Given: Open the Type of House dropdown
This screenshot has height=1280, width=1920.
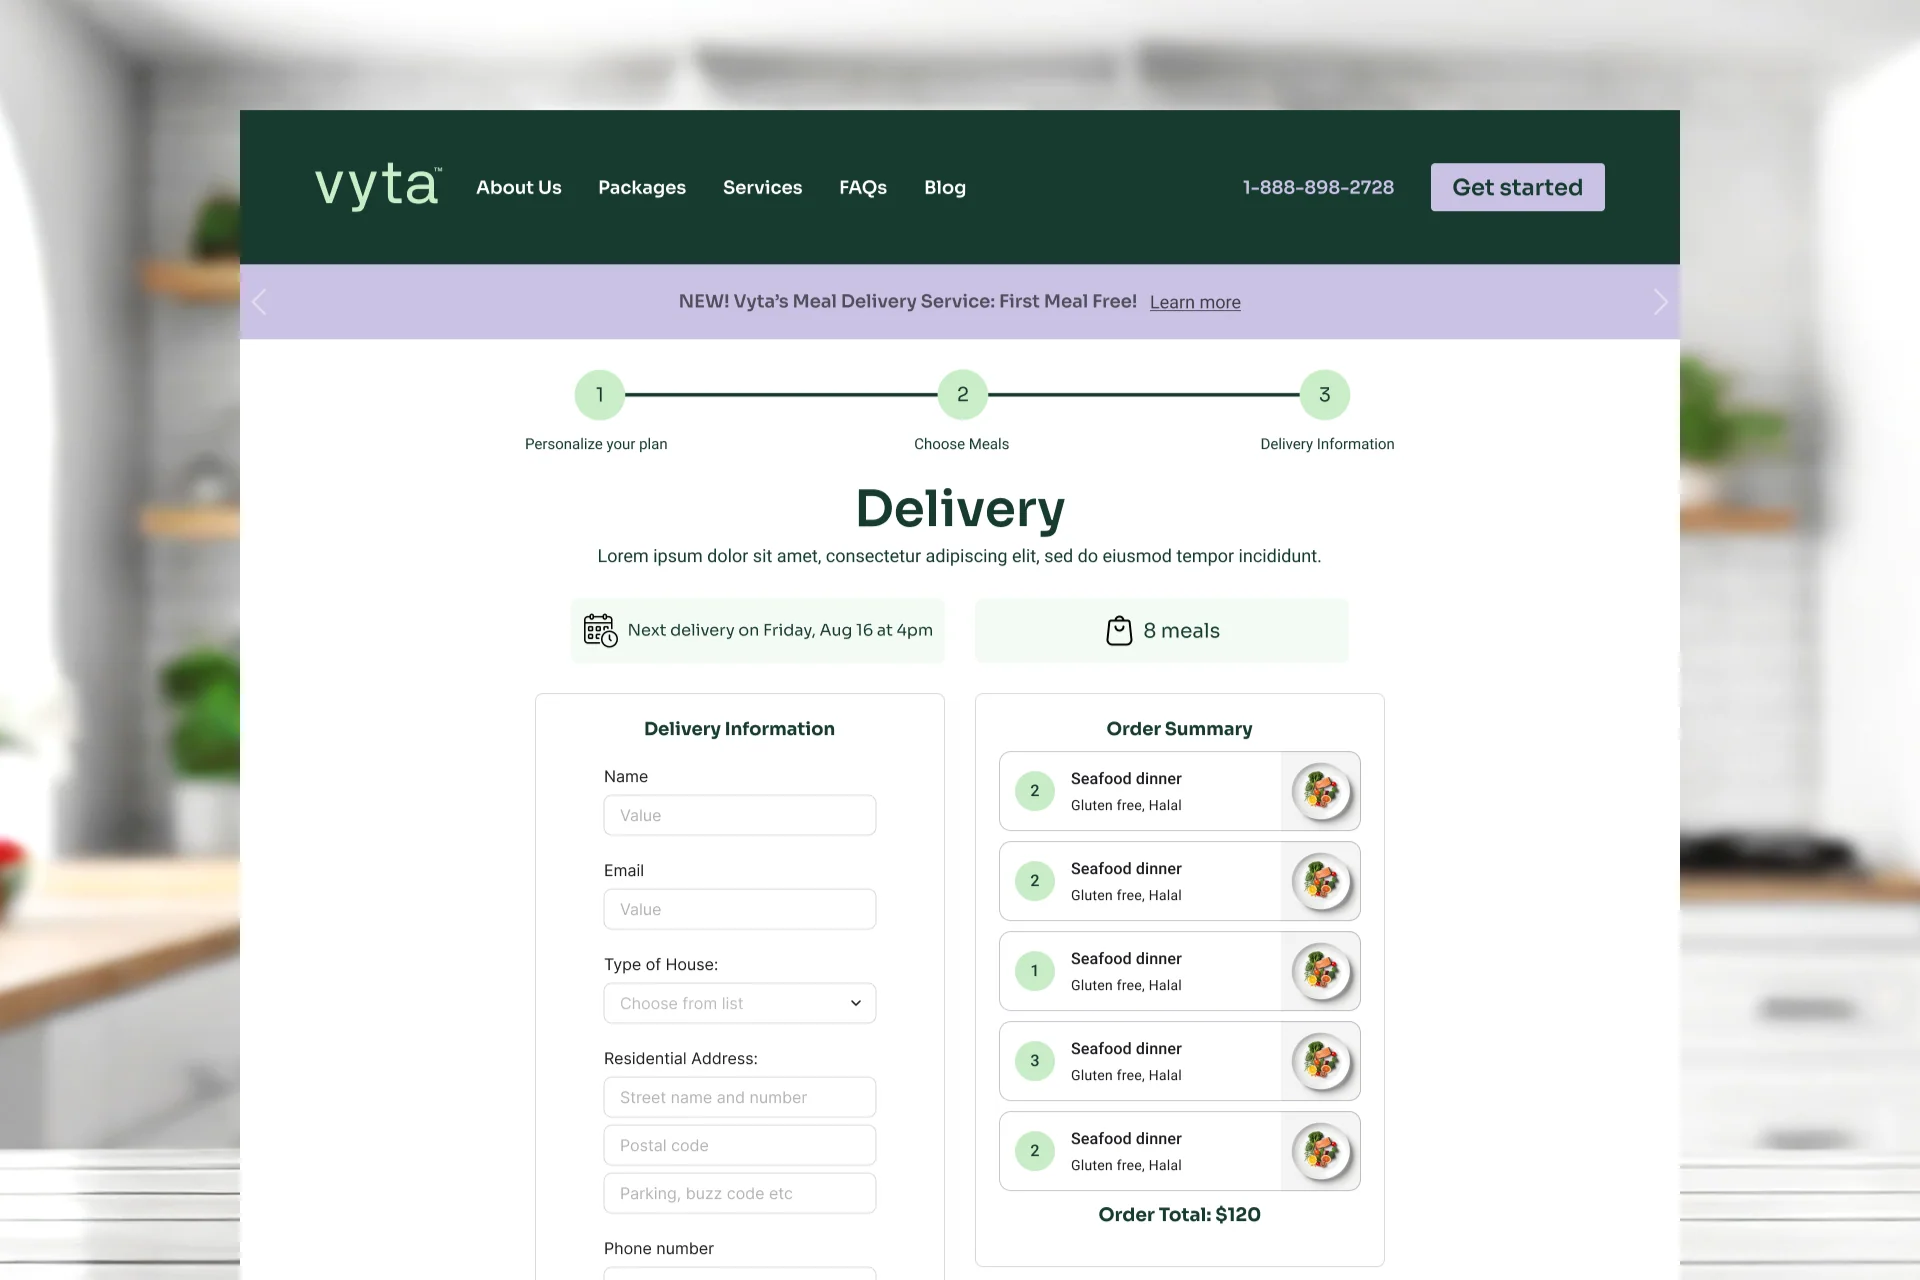Looking at the screenshot, I should pos(740,1003).
